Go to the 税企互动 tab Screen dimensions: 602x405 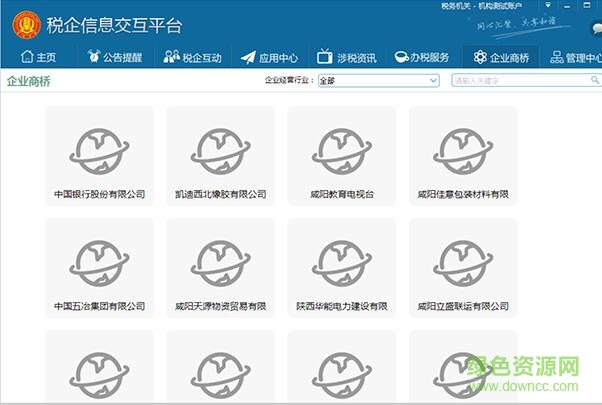tap(193, 57)
